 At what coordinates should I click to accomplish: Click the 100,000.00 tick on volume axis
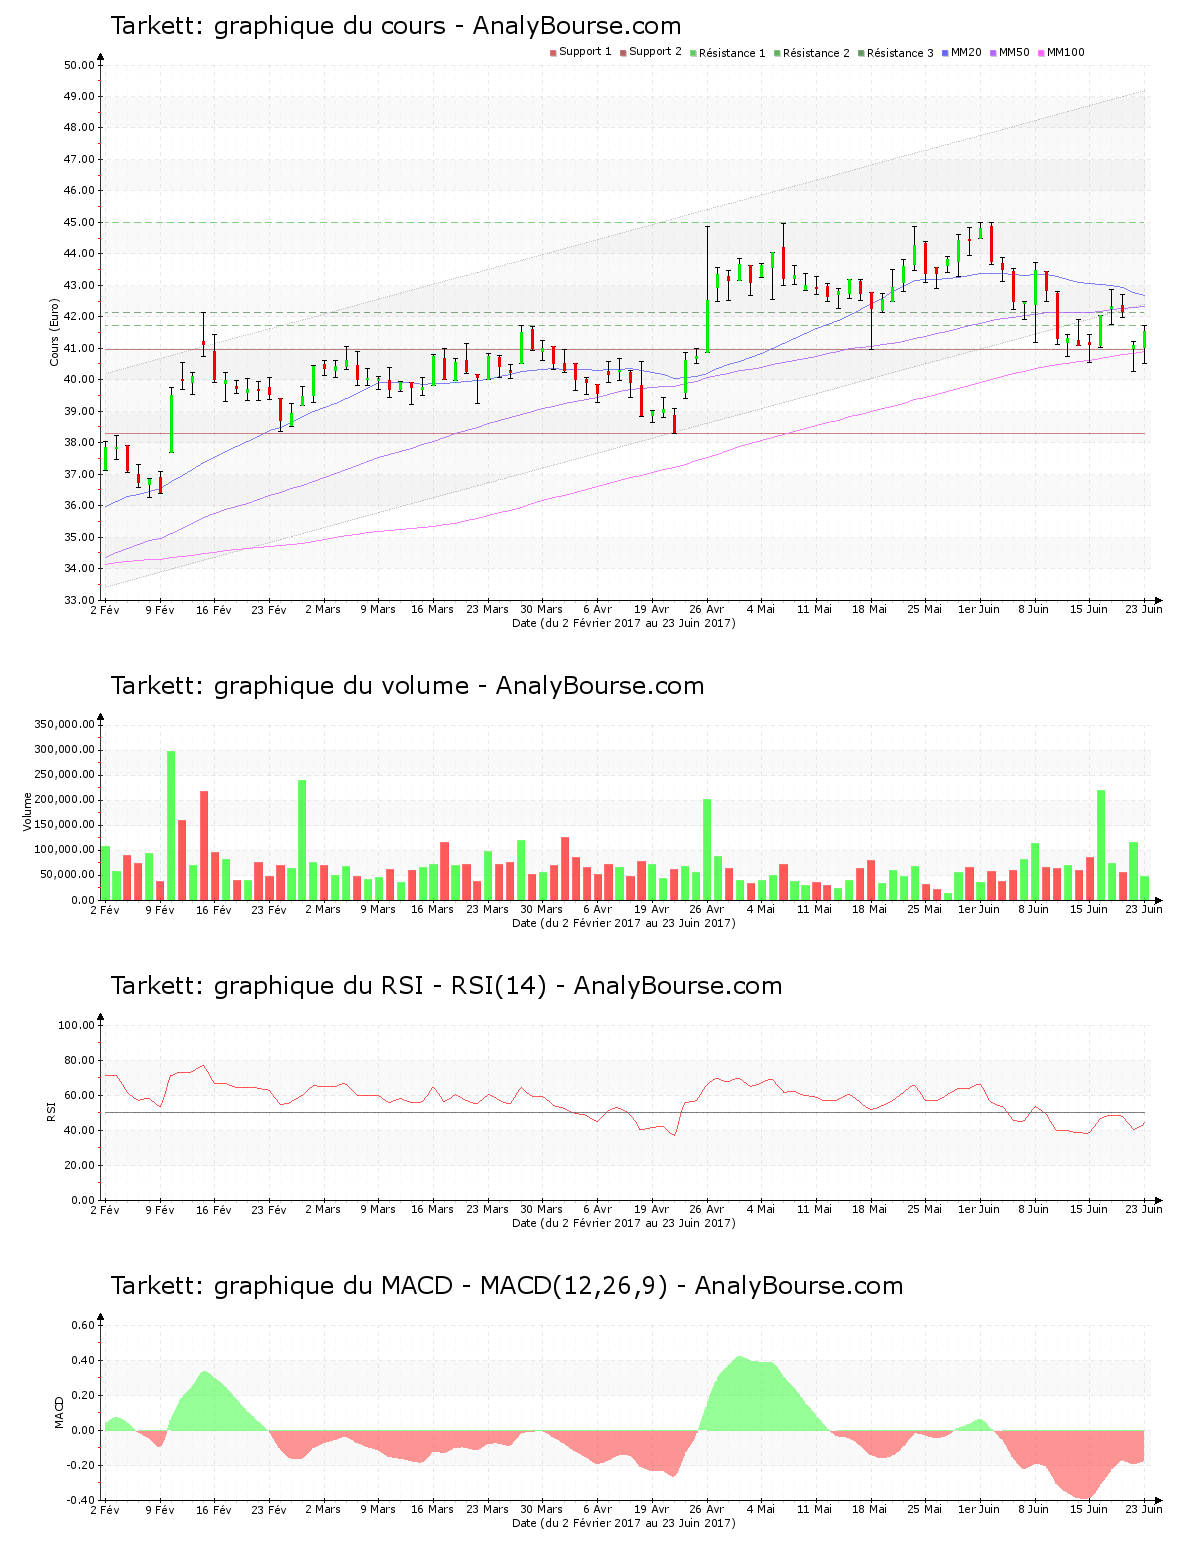[x=64, y=850]
